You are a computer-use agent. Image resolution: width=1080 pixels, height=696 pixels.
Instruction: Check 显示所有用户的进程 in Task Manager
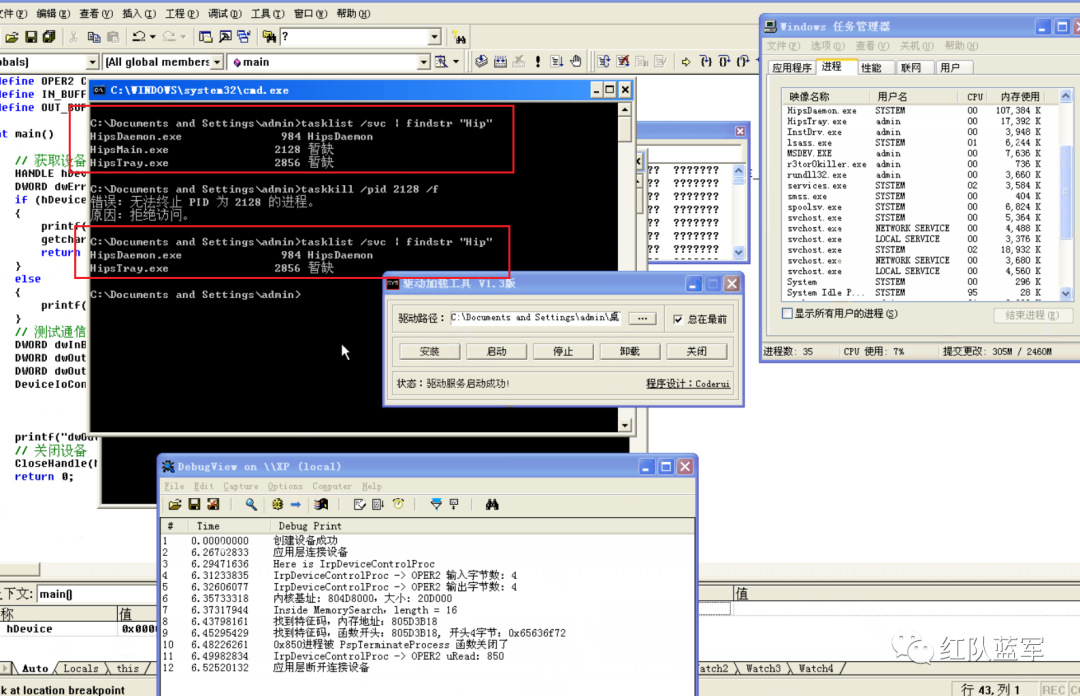click(787, 314)
